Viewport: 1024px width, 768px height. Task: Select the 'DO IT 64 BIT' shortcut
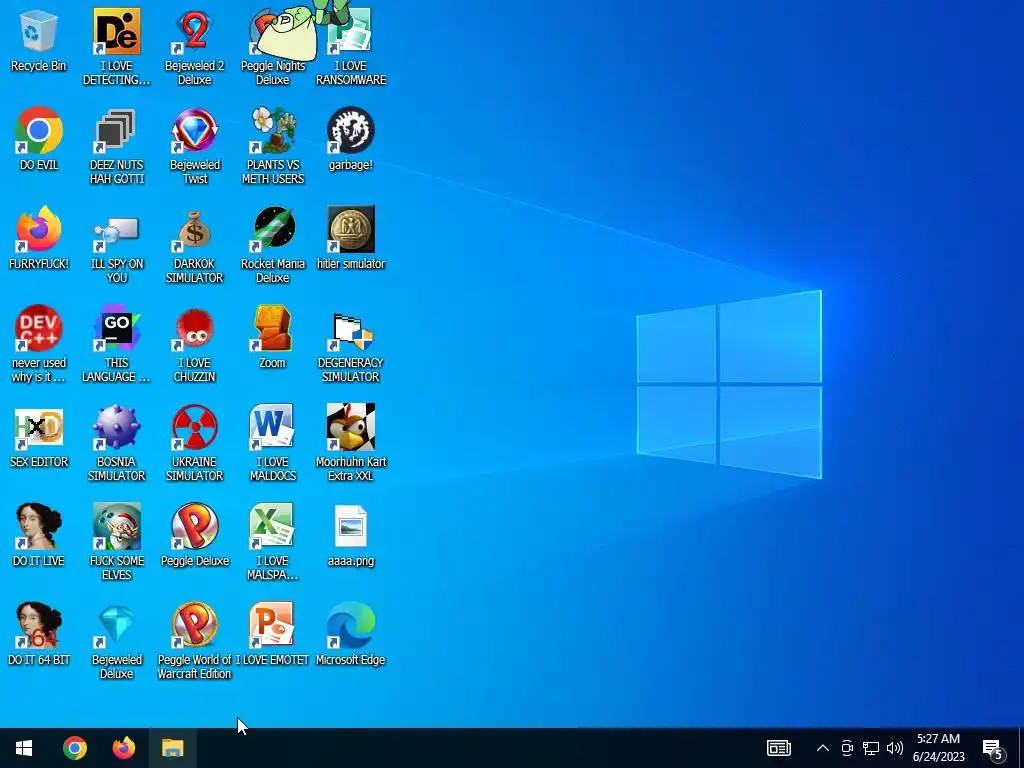[x=39, y=633]
